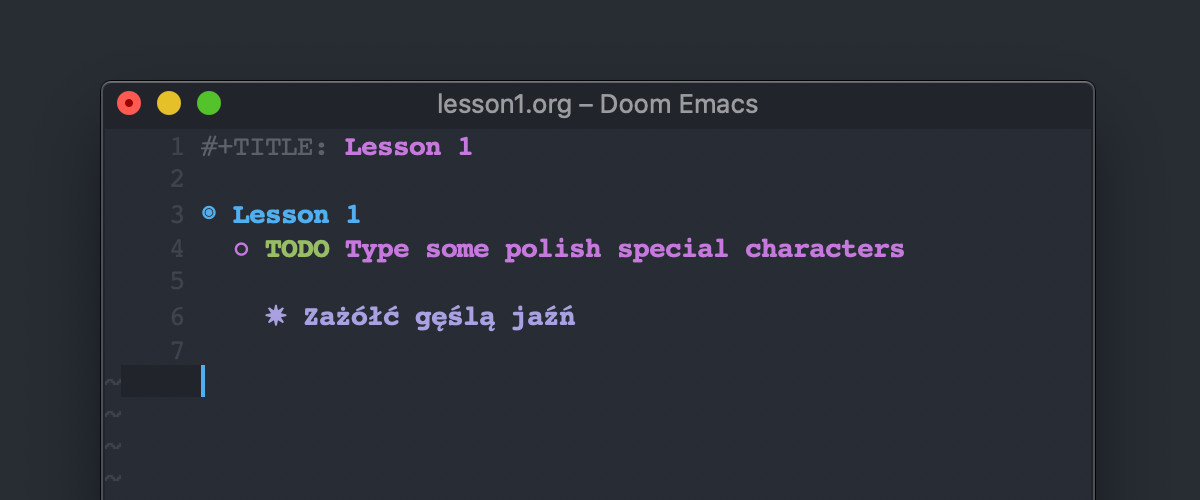This screenshot has width=1200, height=500.
Task: Click line number 4 in the gutter
Action: [x=177, y=248]
